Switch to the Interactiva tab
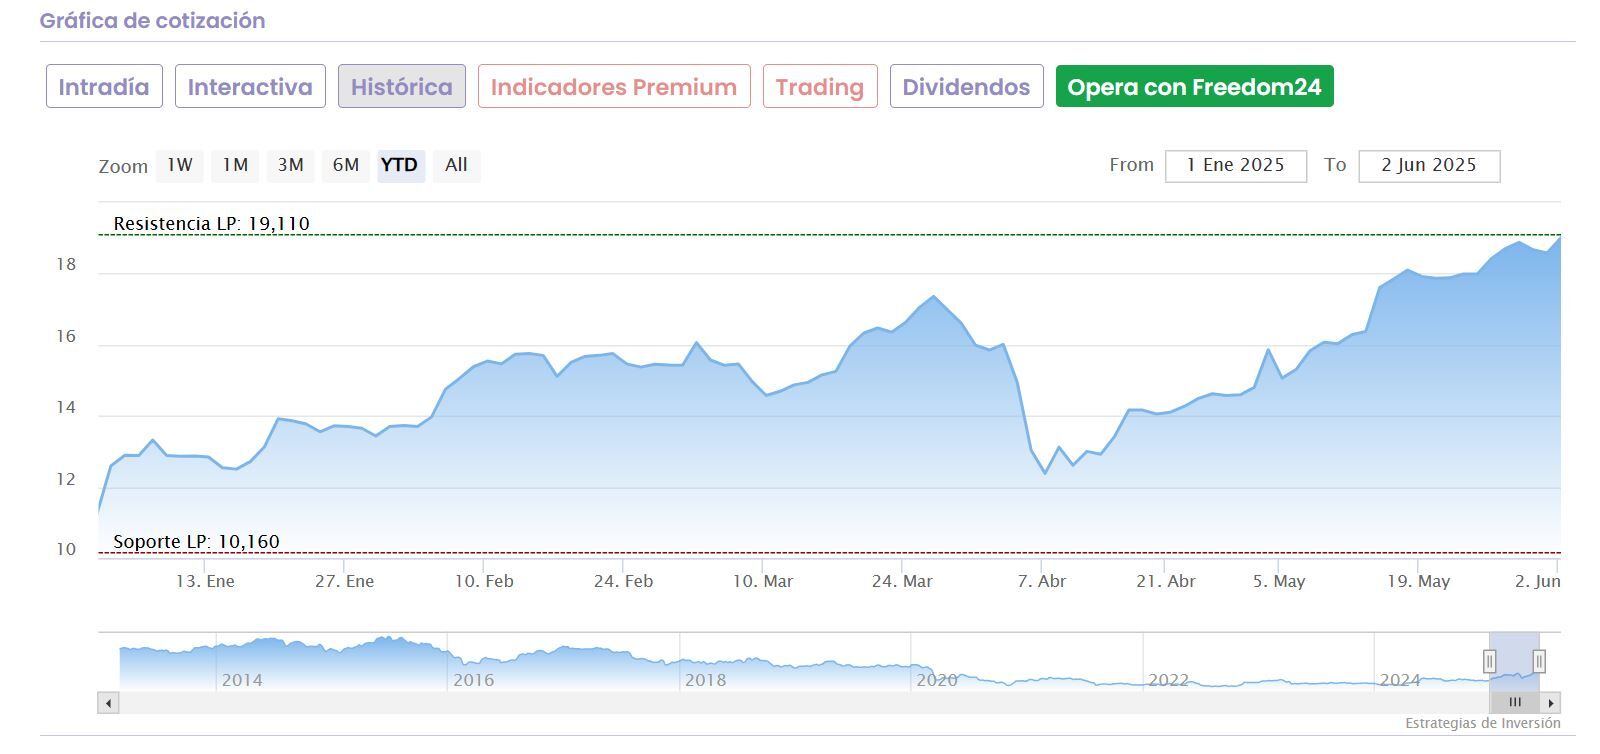The image size is (1600, 754). coord(250,87)
